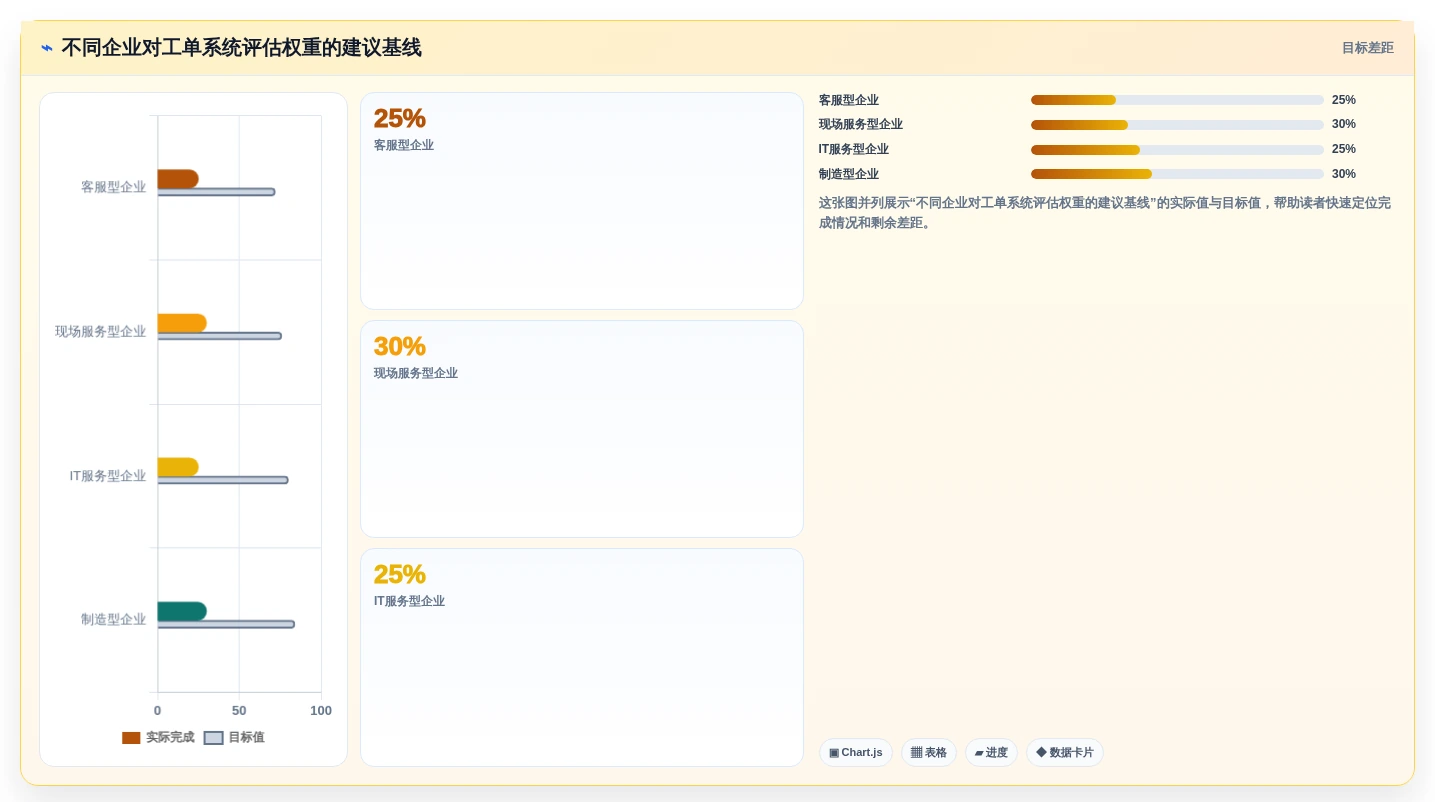
Task: Click the chart title 不同企业对工单系统评估权重的建议基线
Action: click(241, 48)
